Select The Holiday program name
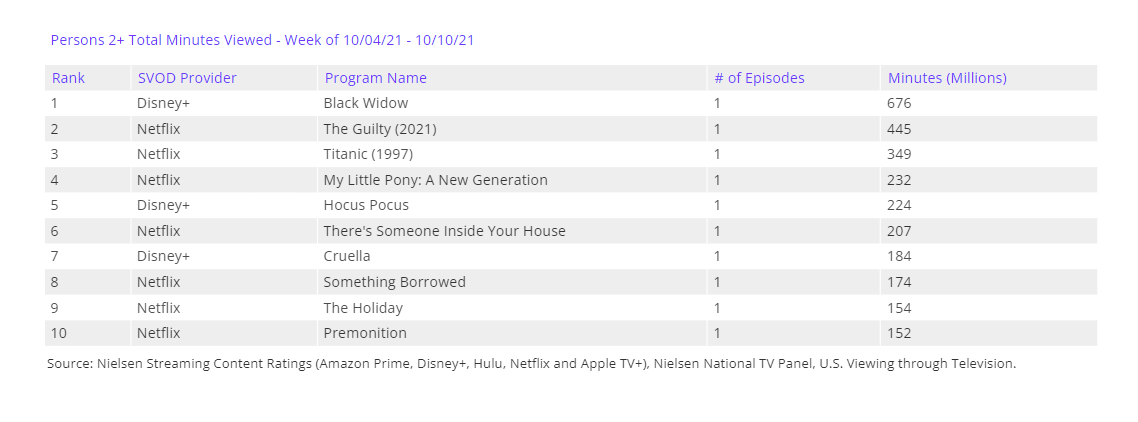 363,308
